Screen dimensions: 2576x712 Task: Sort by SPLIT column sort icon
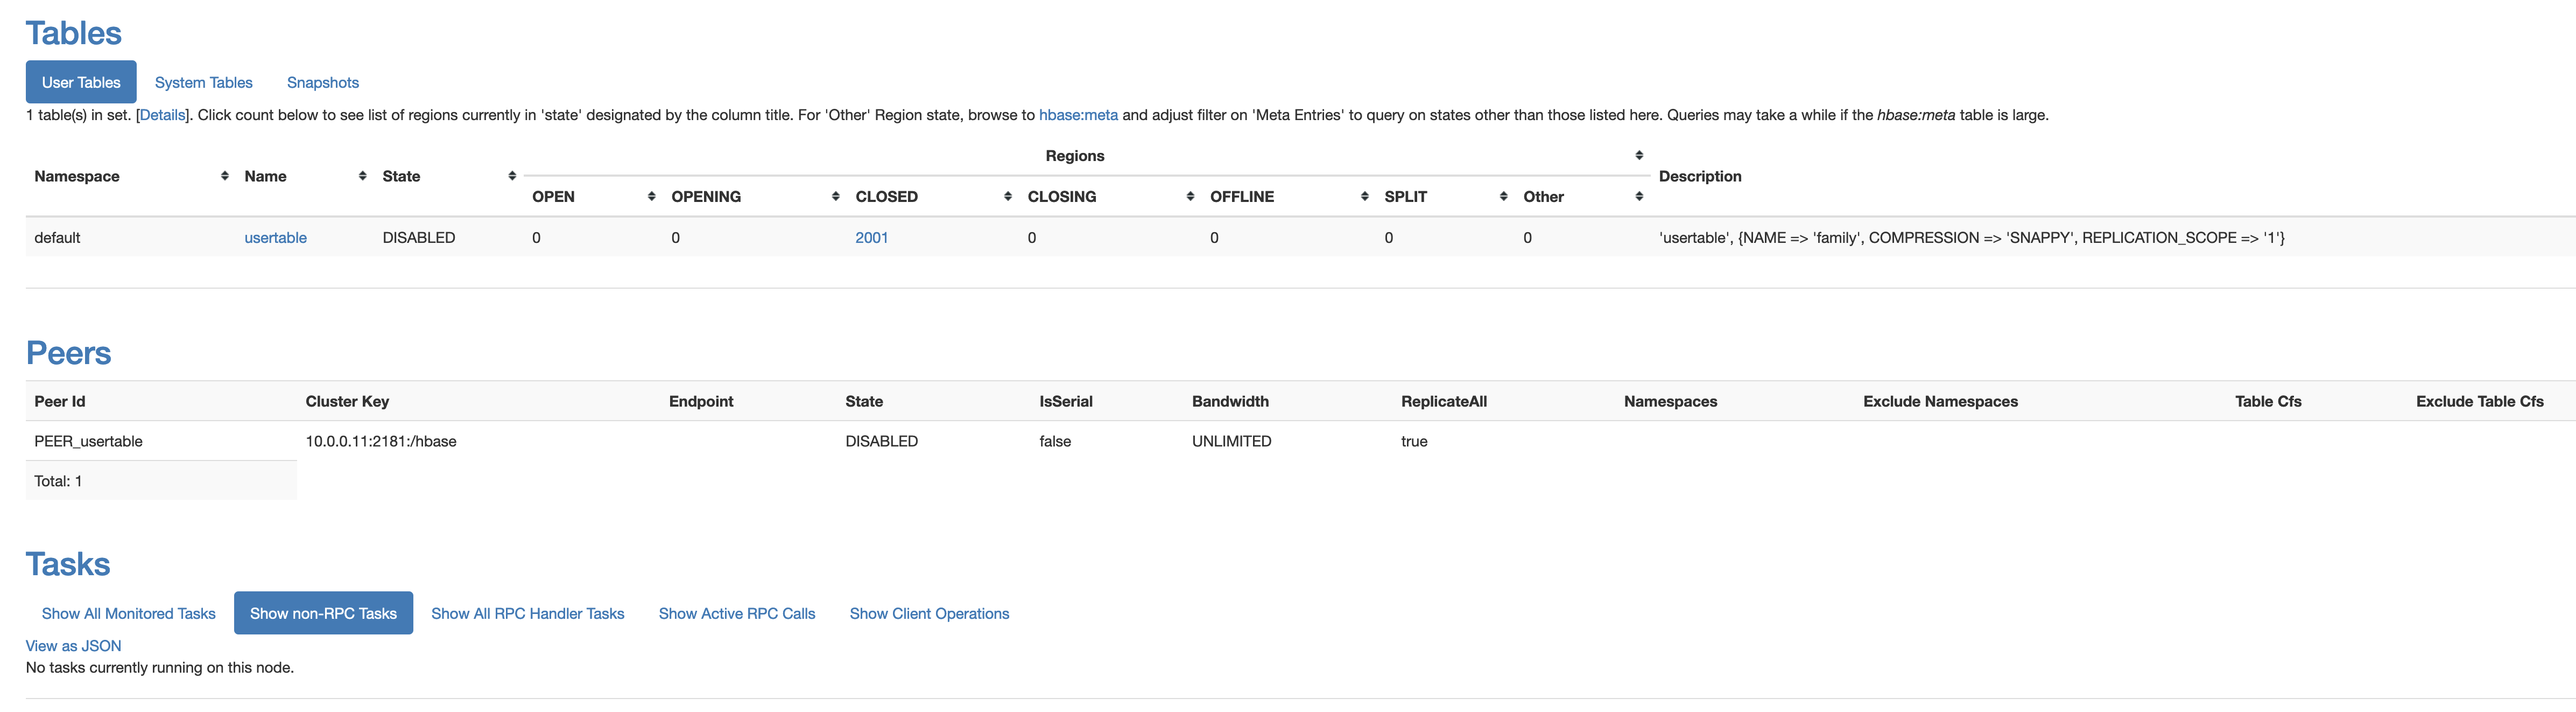[x=1503, y=197]
